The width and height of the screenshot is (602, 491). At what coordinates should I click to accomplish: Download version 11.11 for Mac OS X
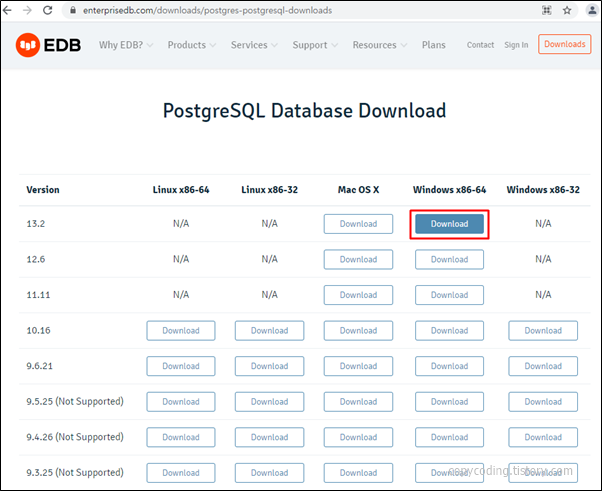click(x=358, y=295)
